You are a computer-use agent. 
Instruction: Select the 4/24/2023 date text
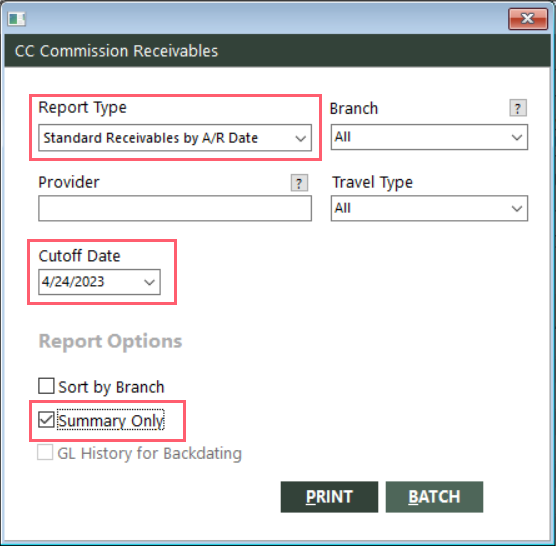pyautogui.click(x=73, y=282)
